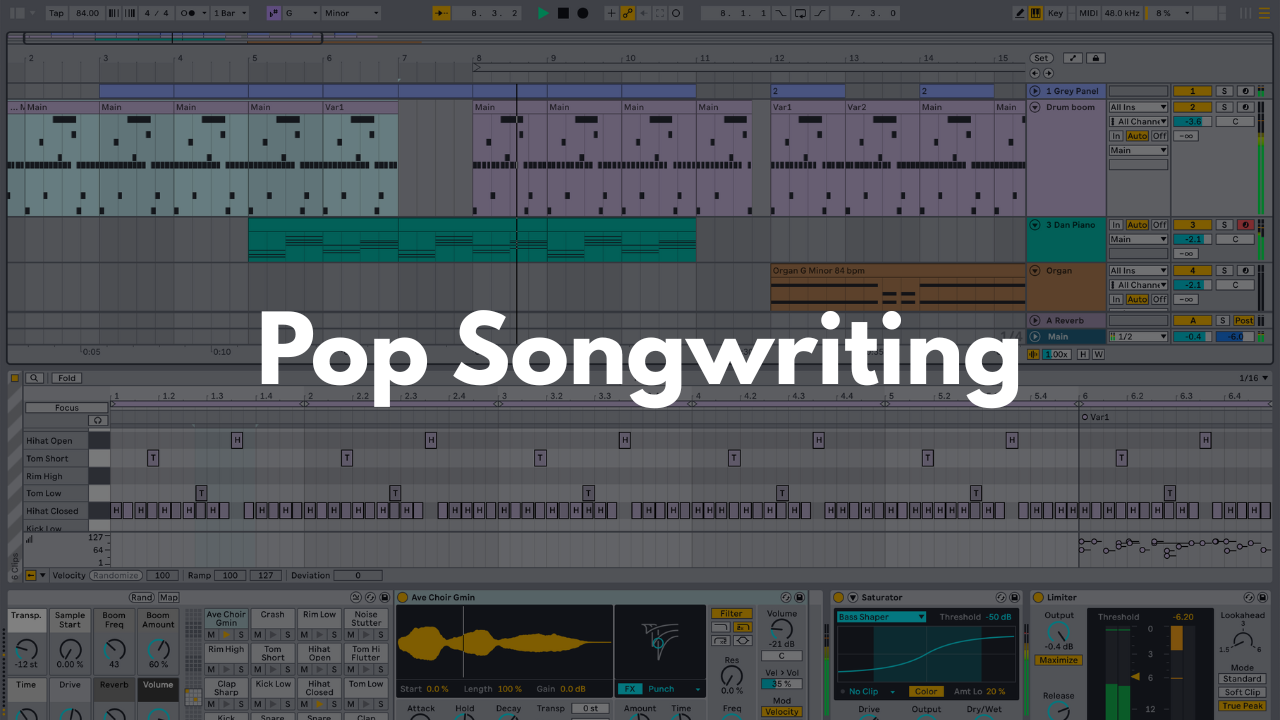The image size is (1280, 720).
Task: Click the hot-swap icon on the Saturator device
Action: coord(1001,598)
